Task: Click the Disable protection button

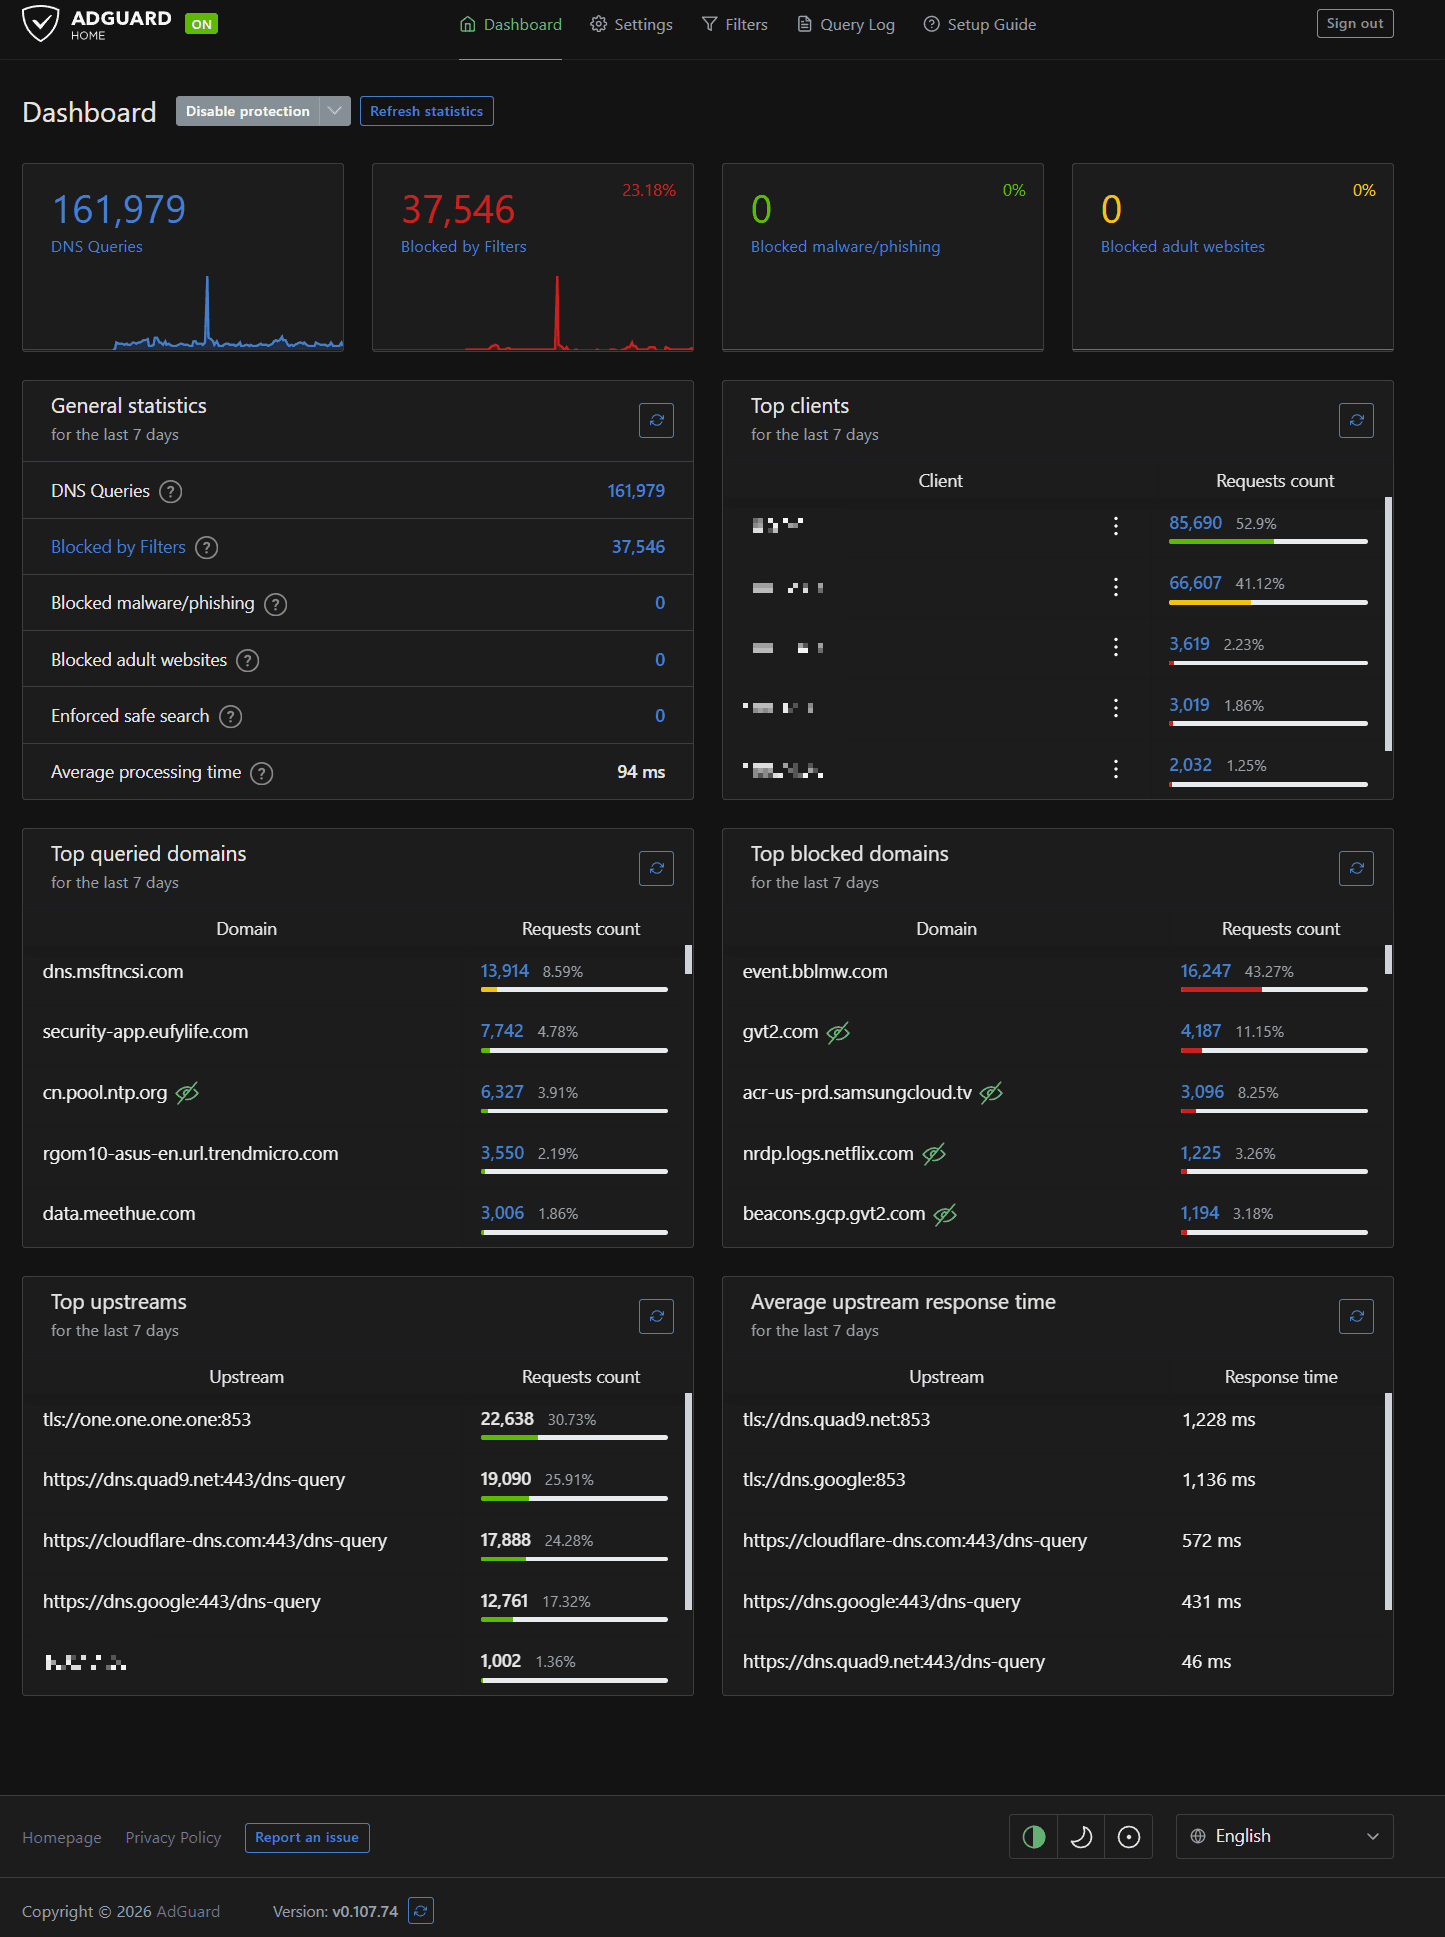Action: pyautogui.click(x=248, y=111)
